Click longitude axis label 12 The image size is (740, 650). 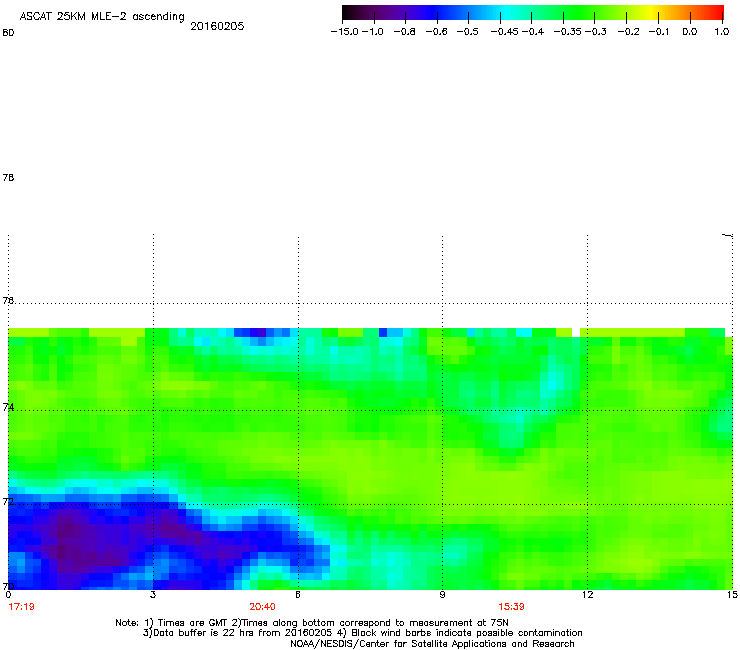587,595
